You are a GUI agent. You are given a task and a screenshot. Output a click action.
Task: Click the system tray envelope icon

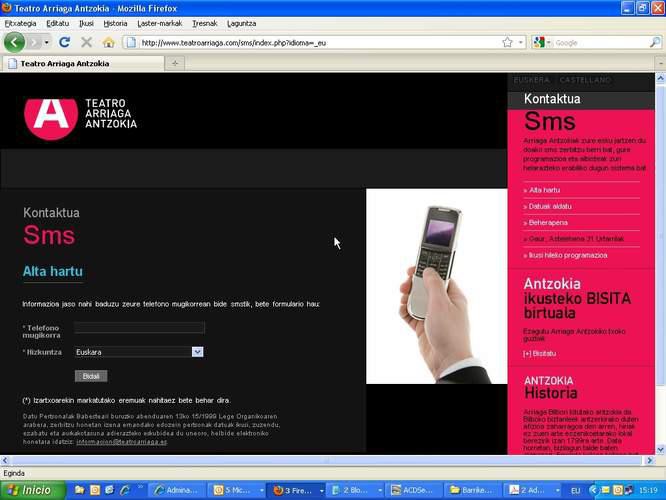coord(606,490)
